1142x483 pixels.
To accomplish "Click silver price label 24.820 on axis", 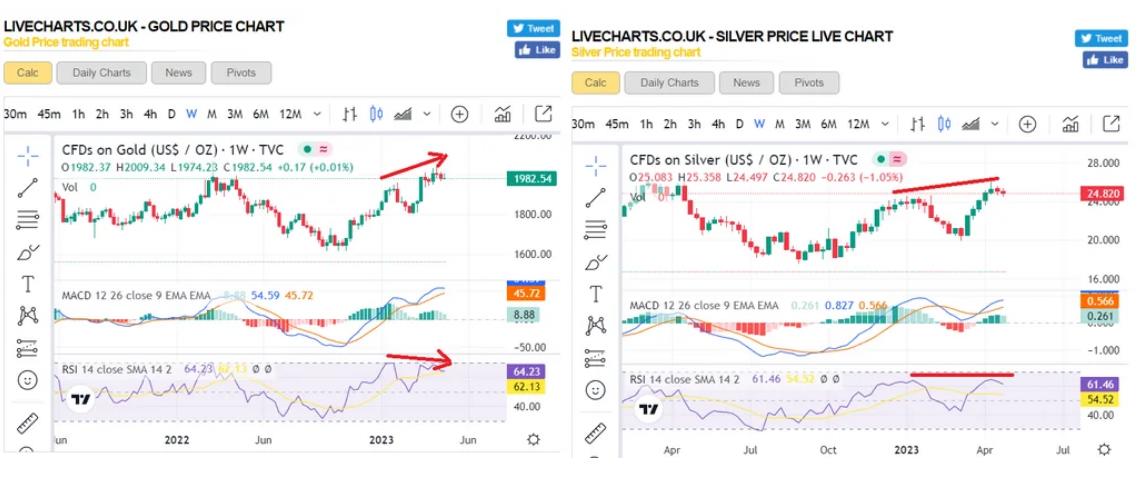I will point(1101,193).
